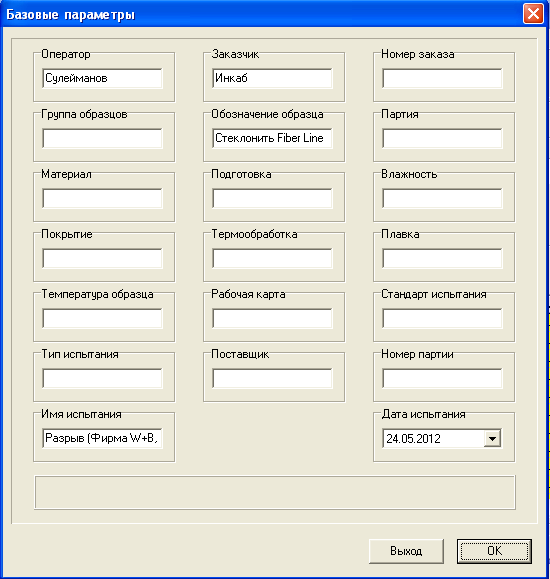Click the Стандарт испытания input field
The width and height of the screenshot is (550, 579).
(x=442, y=318)
